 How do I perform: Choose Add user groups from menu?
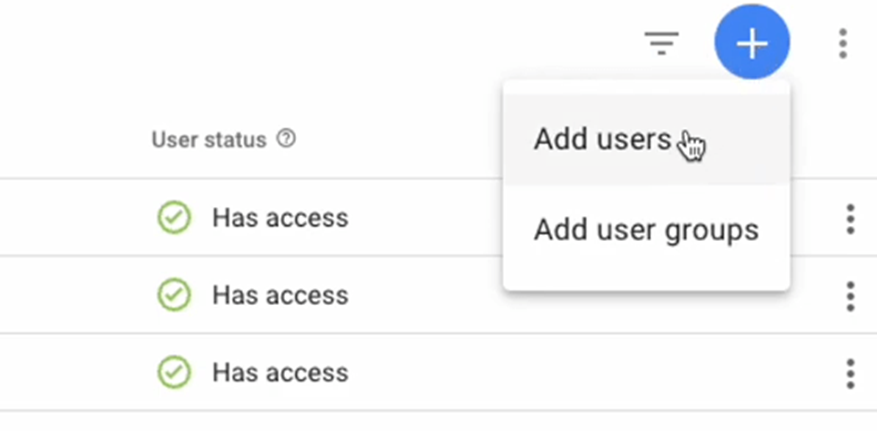pos(647,230)
